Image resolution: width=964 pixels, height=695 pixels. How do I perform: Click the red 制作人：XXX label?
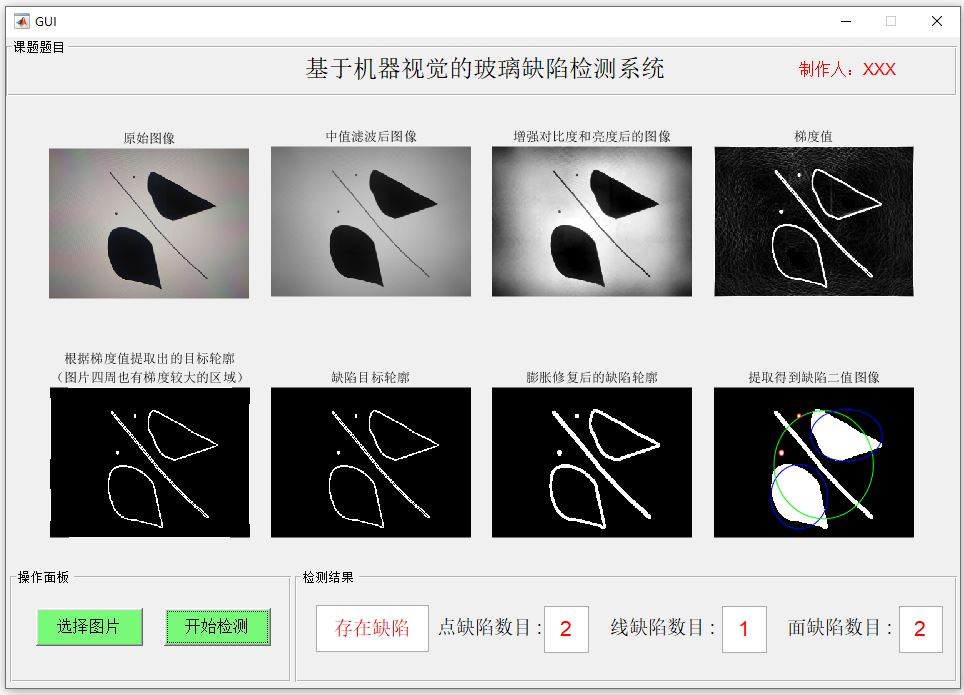[x=847, y=69]
